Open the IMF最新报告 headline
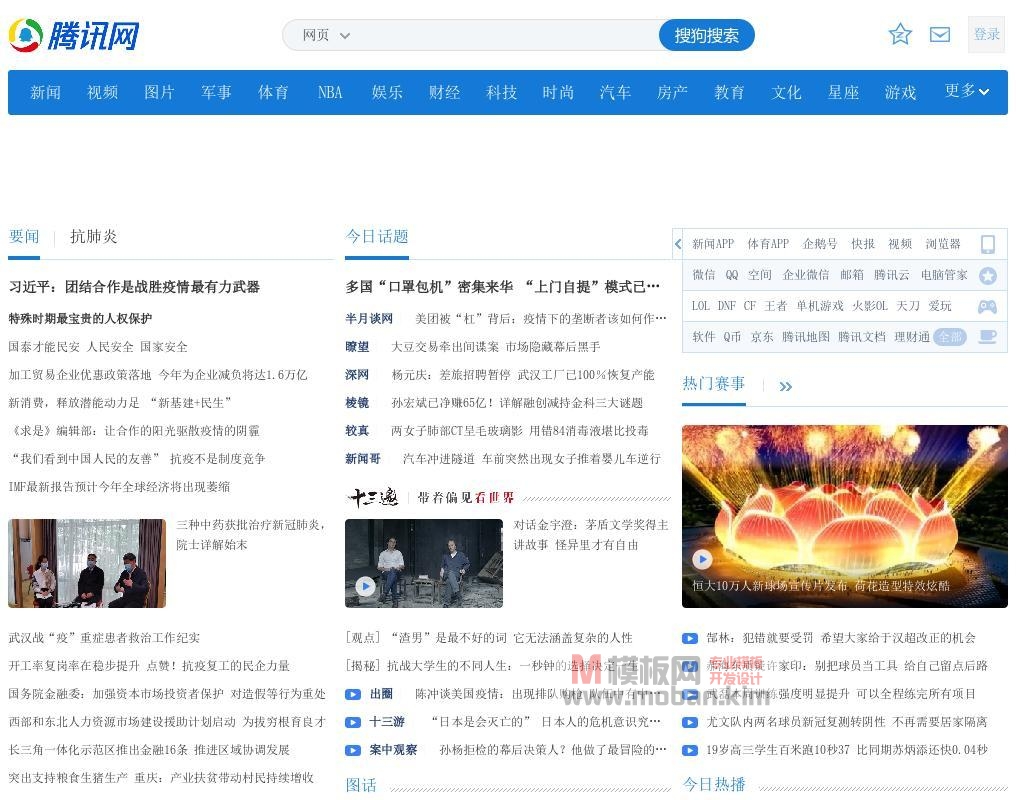Viewport: 1016px width, 800px height. coord(119,487)
